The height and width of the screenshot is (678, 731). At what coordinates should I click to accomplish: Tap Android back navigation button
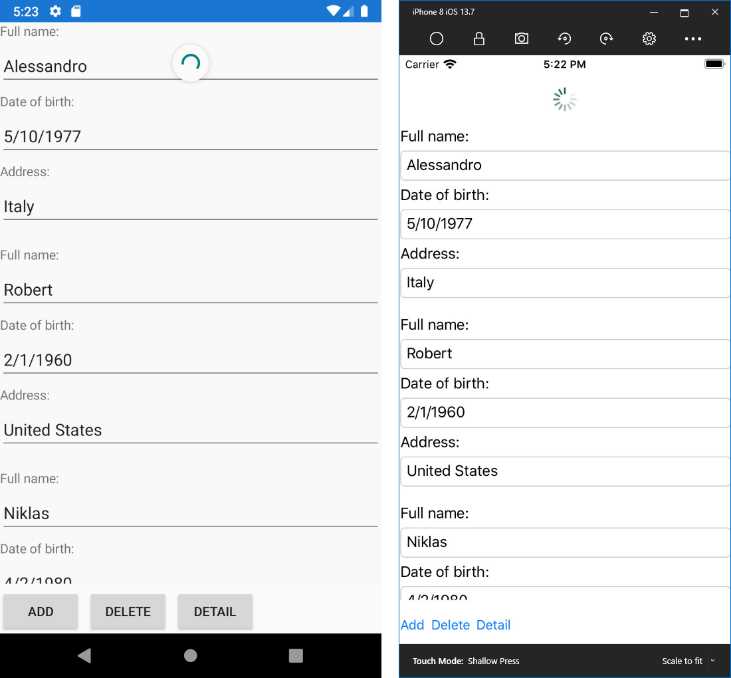tap(84, 656)
